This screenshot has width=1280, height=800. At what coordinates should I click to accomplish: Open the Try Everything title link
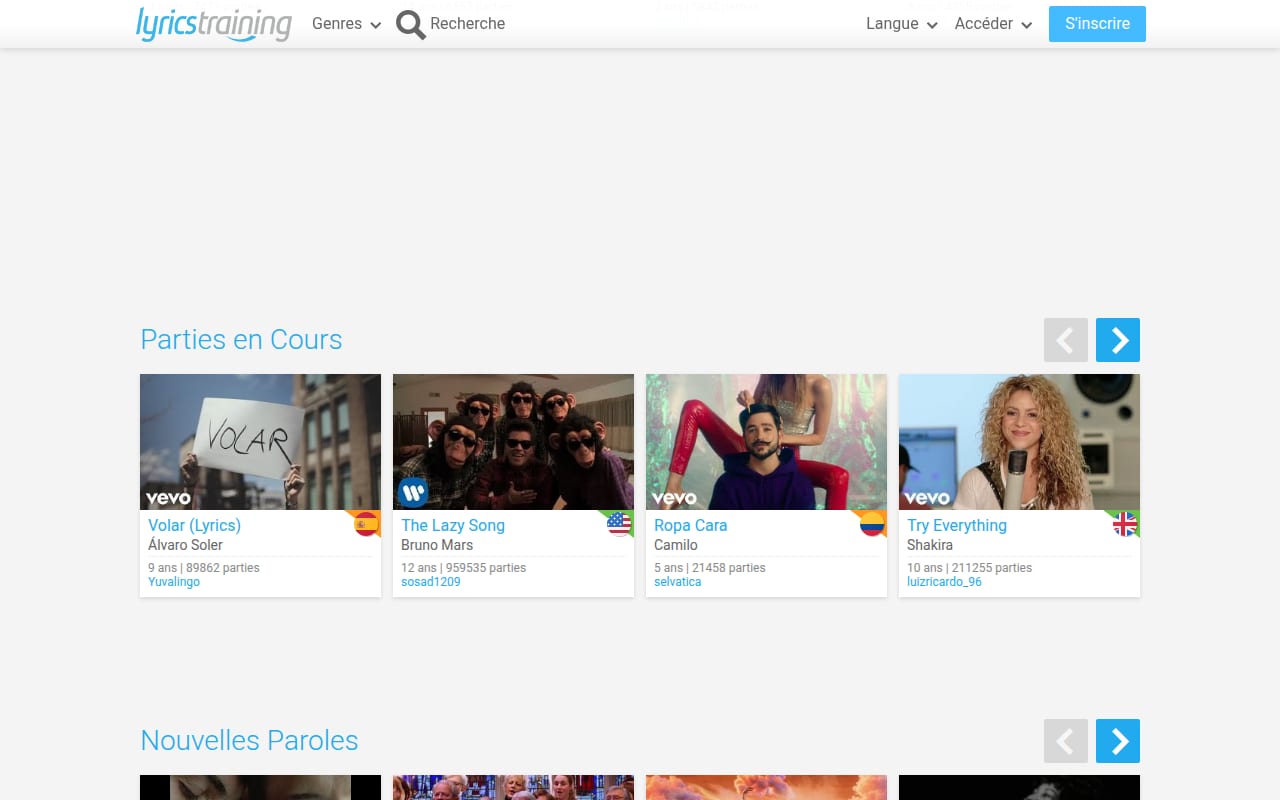point(957,525)
